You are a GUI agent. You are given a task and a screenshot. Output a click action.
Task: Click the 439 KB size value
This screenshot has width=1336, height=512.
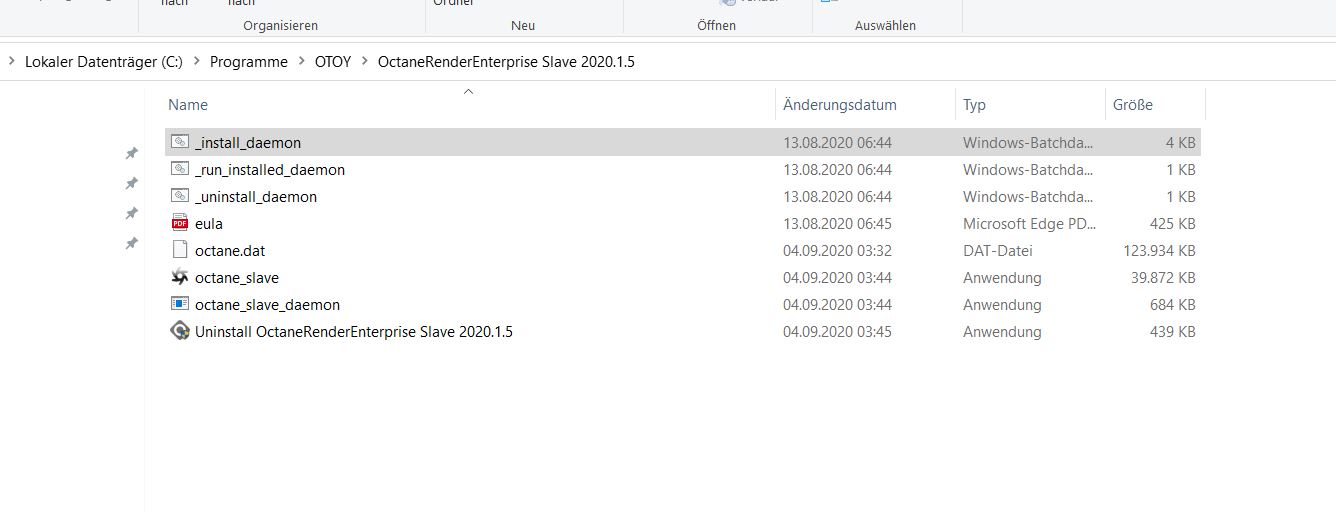[x=1172, y=332]
